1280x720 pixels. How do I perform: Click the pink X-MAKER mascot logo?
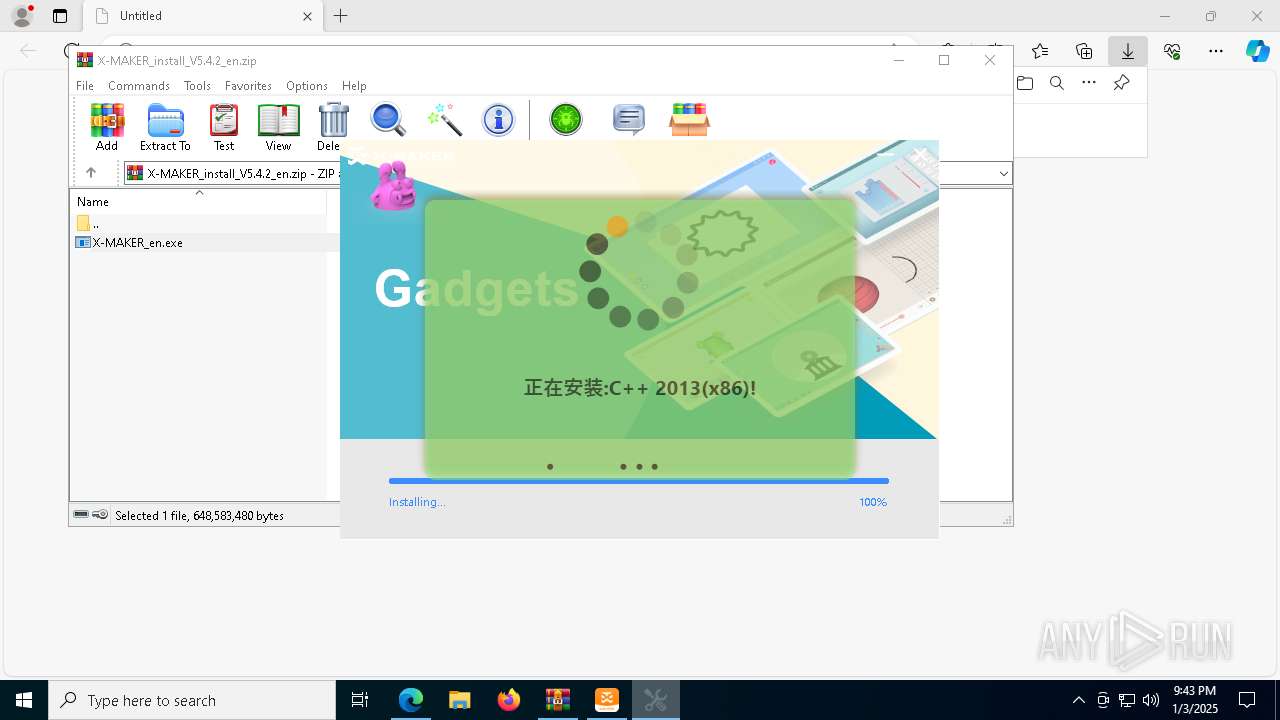click(x=393, y=186)
